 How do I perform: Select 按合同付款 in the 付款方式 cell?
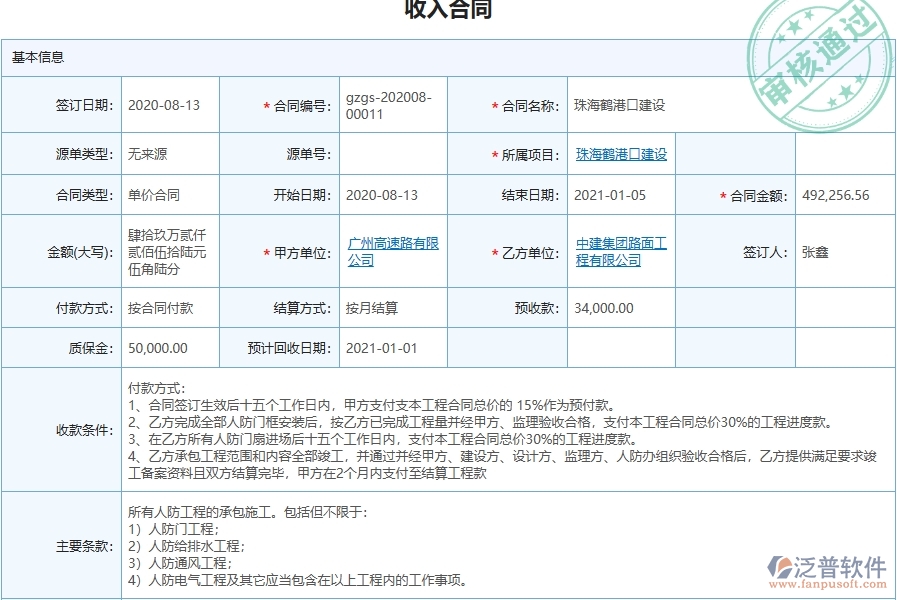160,308
